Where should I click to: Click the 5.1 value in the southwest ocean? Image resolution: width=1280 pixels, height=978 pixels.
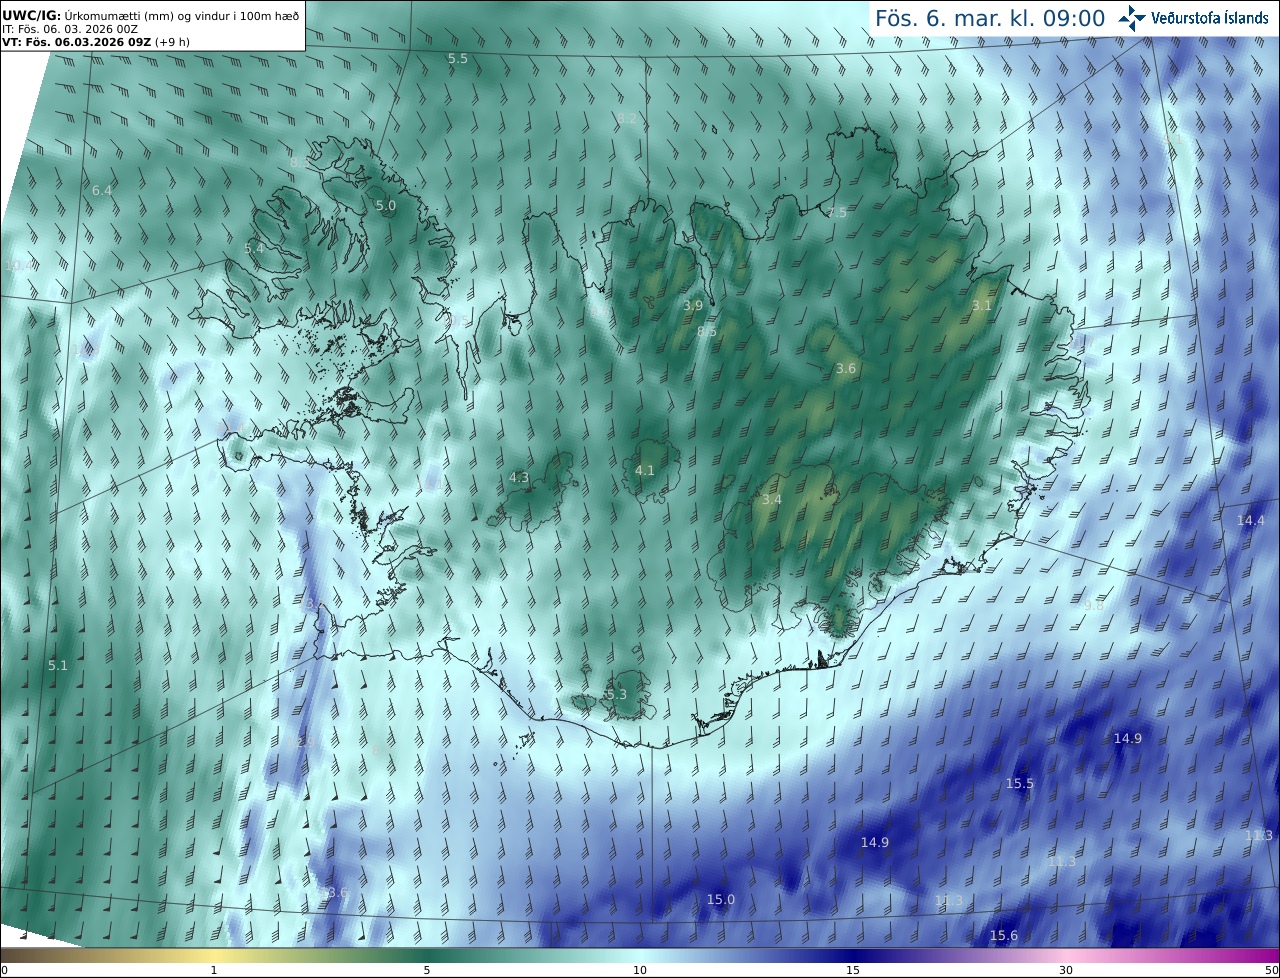coord(58,665)
